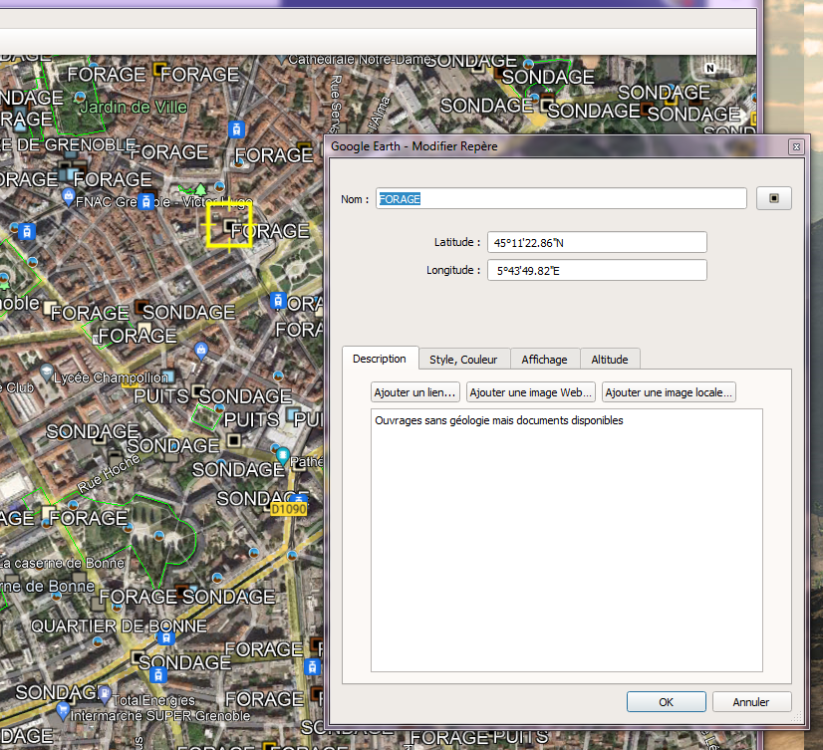The height and width of the screenshot is (750, 823).
Task: Click the D1090 yellow road shield
Action: tap(289, 509)
